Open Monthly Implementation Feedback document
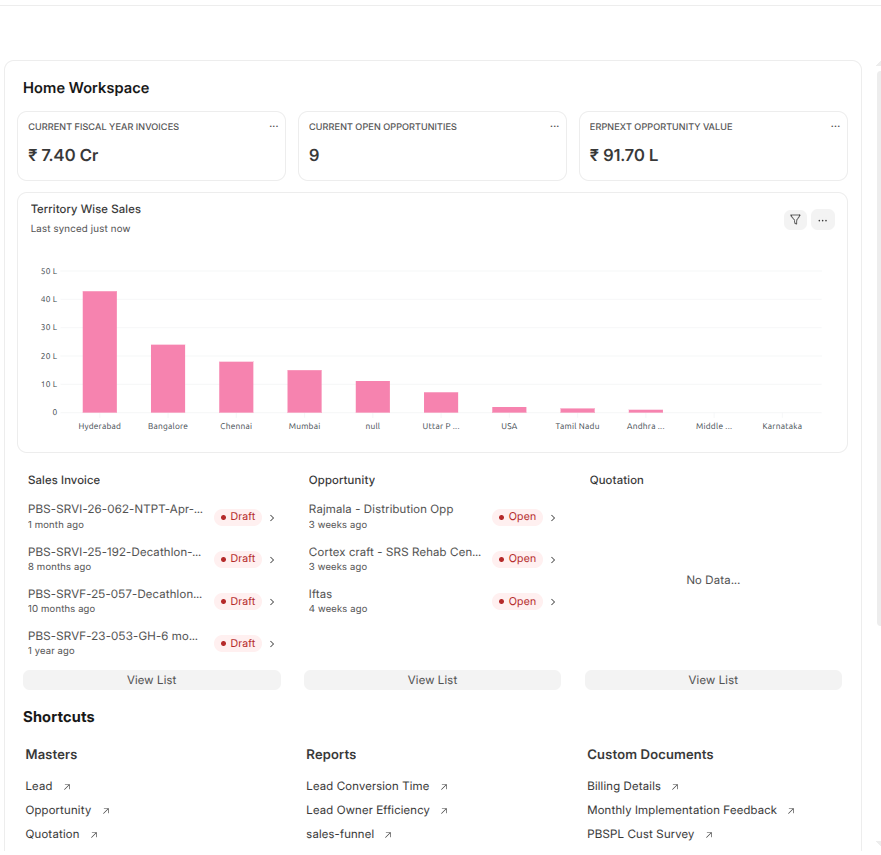881x855 pixels. click(682, 810)
